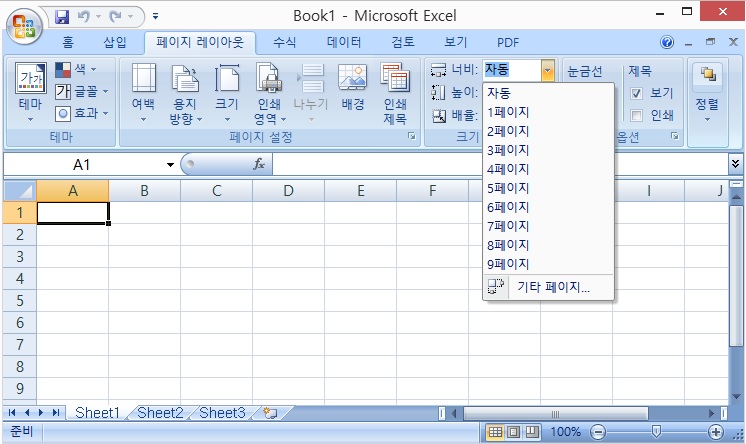Click the Select All corner button
The width and height of the screenshot is (746, 444).
[20, 191]
